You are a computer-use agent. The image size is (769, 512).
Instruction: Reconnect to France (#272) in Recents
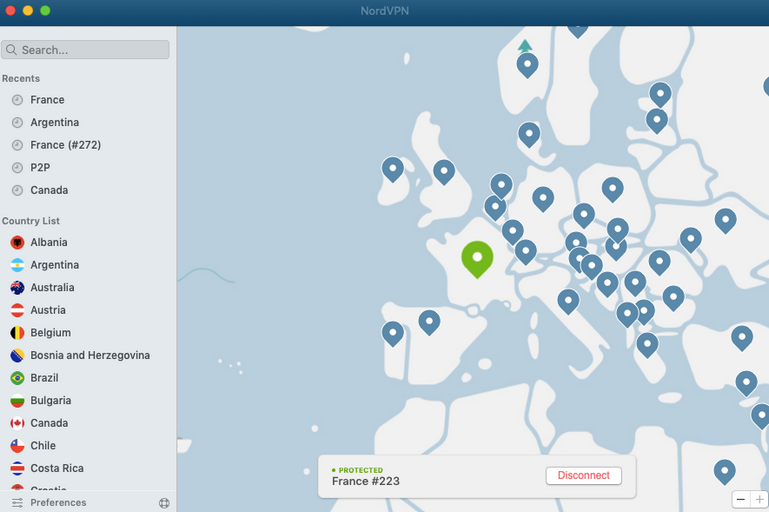click(x=65, y=145)
